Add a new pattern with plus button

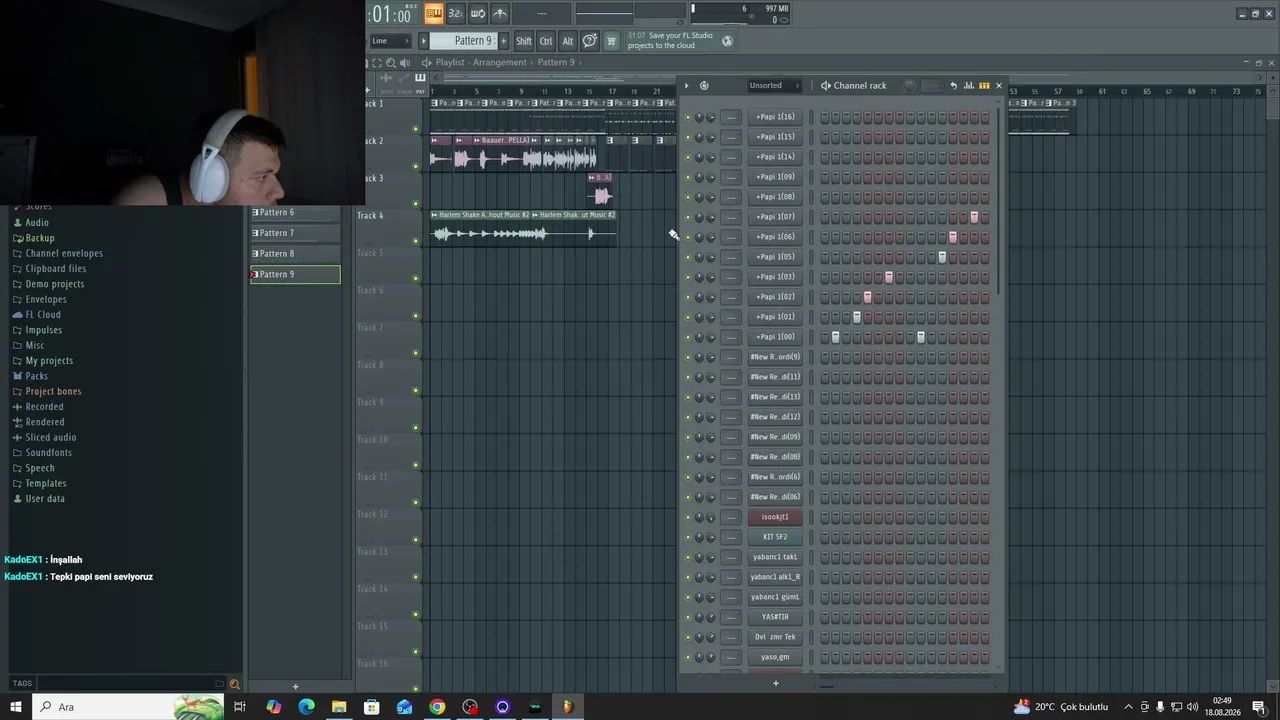[295, 687]
